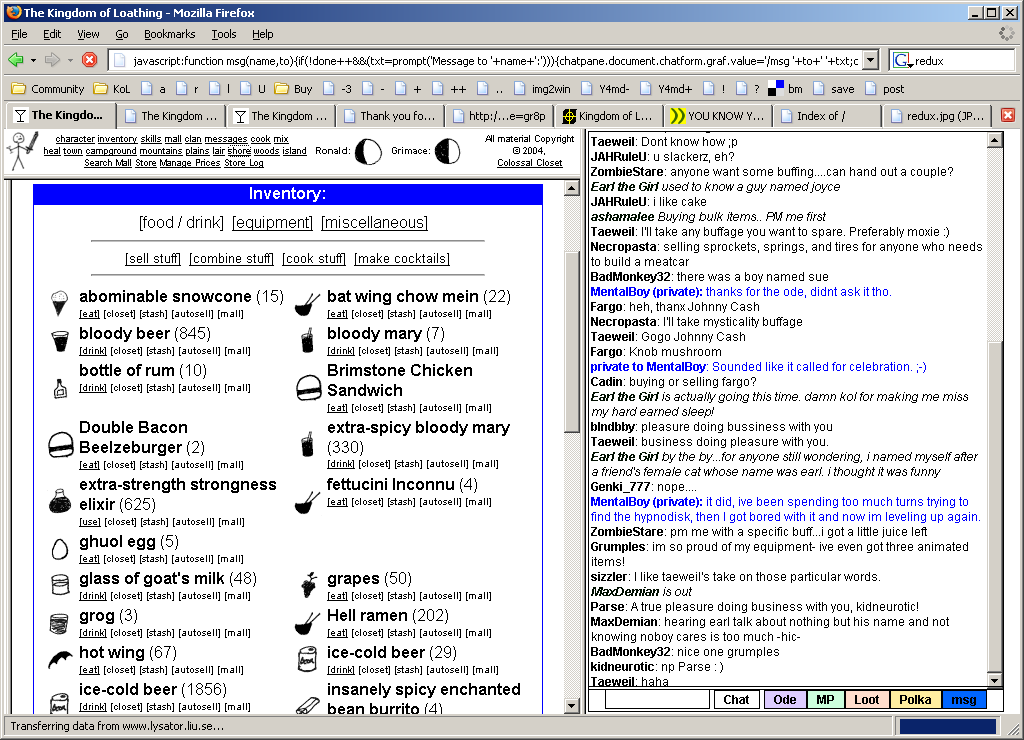Click the Community bookmarks folder
Viewport: 1024px width, 740px height.
(x=48, y=89)
